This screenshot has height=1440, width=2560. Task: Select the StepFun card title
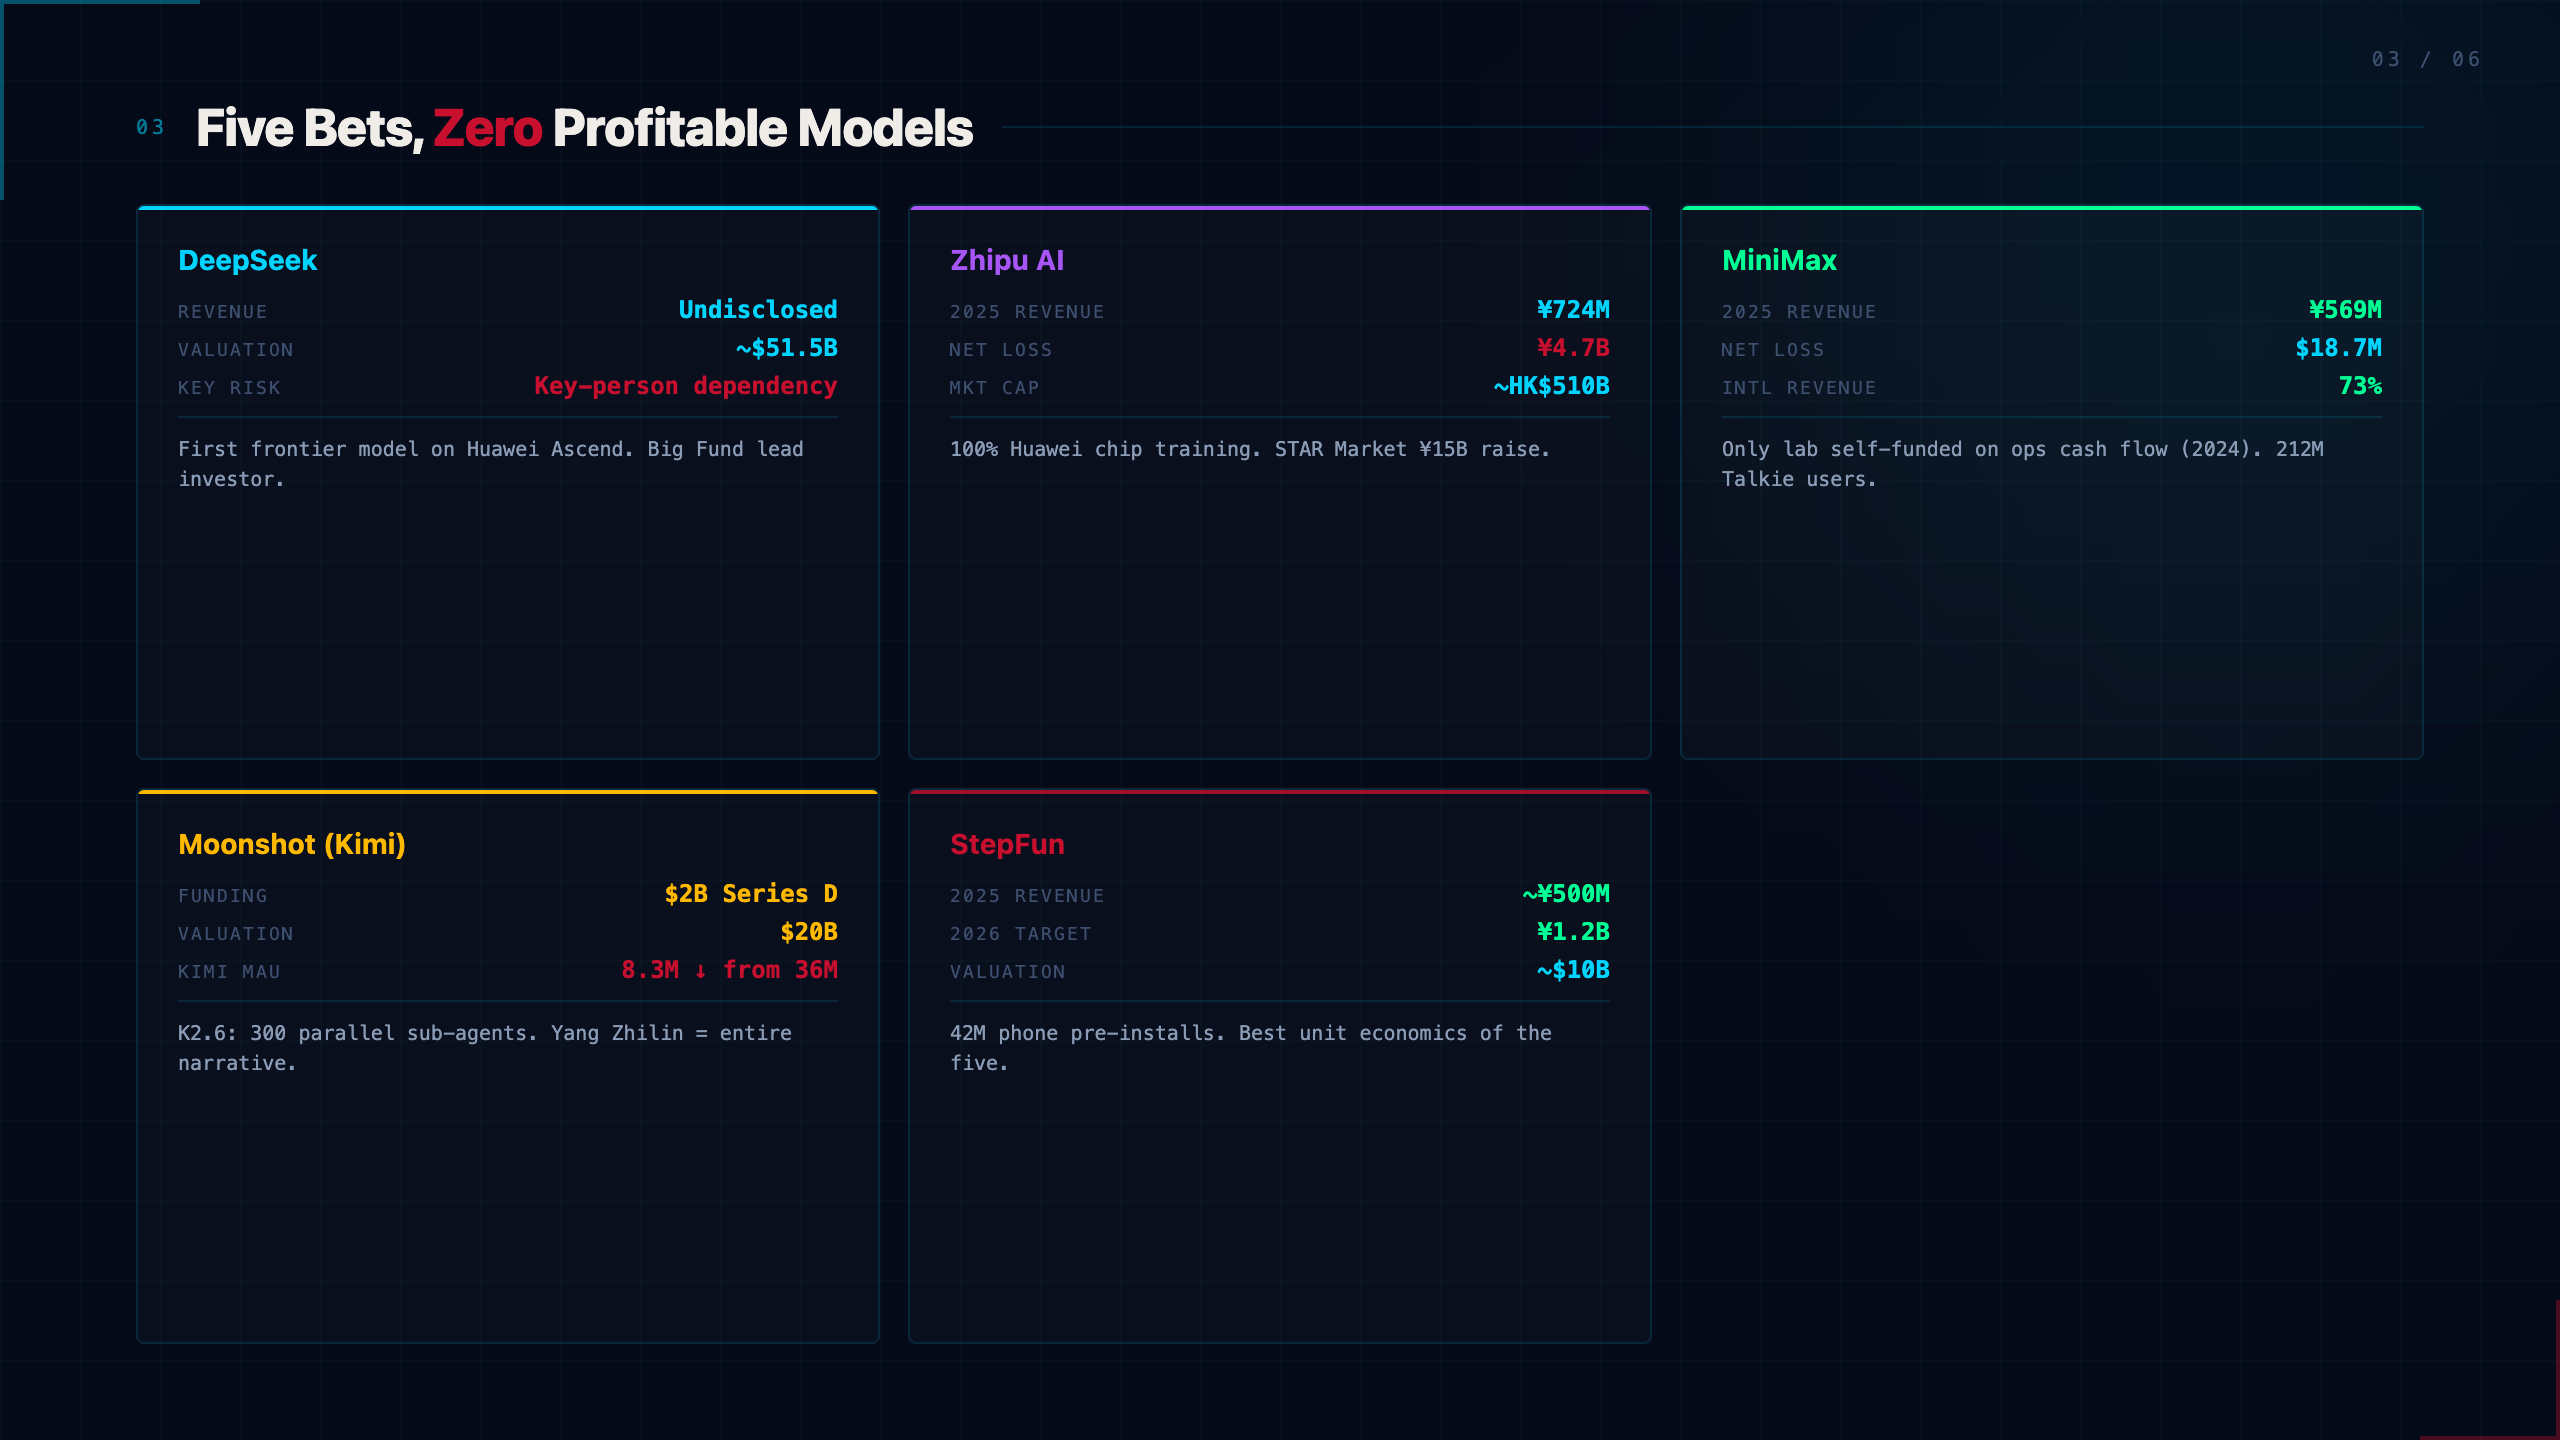1007,844
